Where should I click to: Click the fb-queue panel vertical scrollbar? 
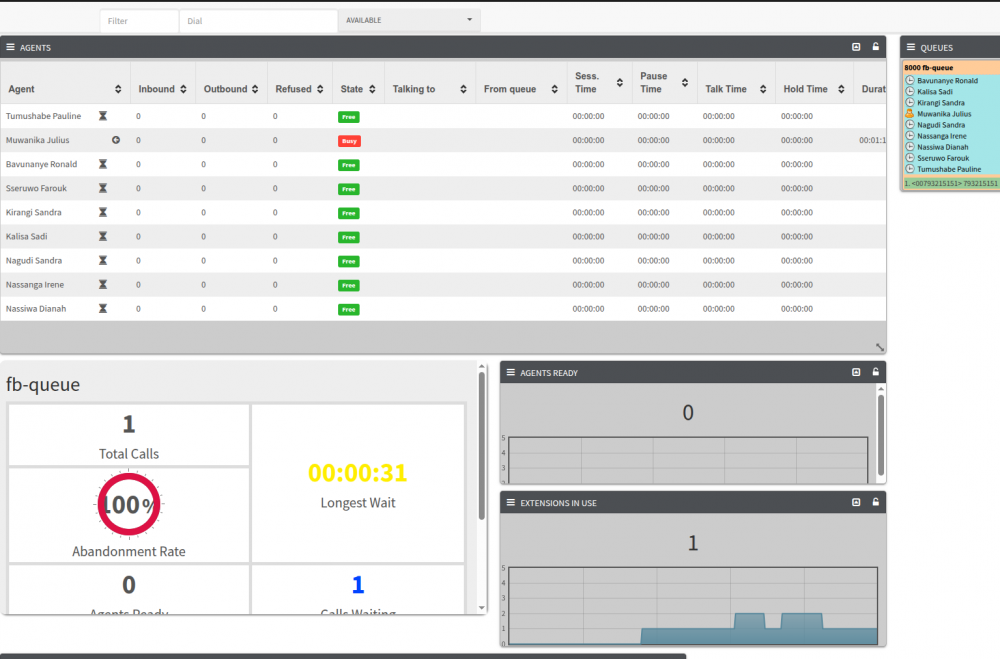tap(482, 450)
